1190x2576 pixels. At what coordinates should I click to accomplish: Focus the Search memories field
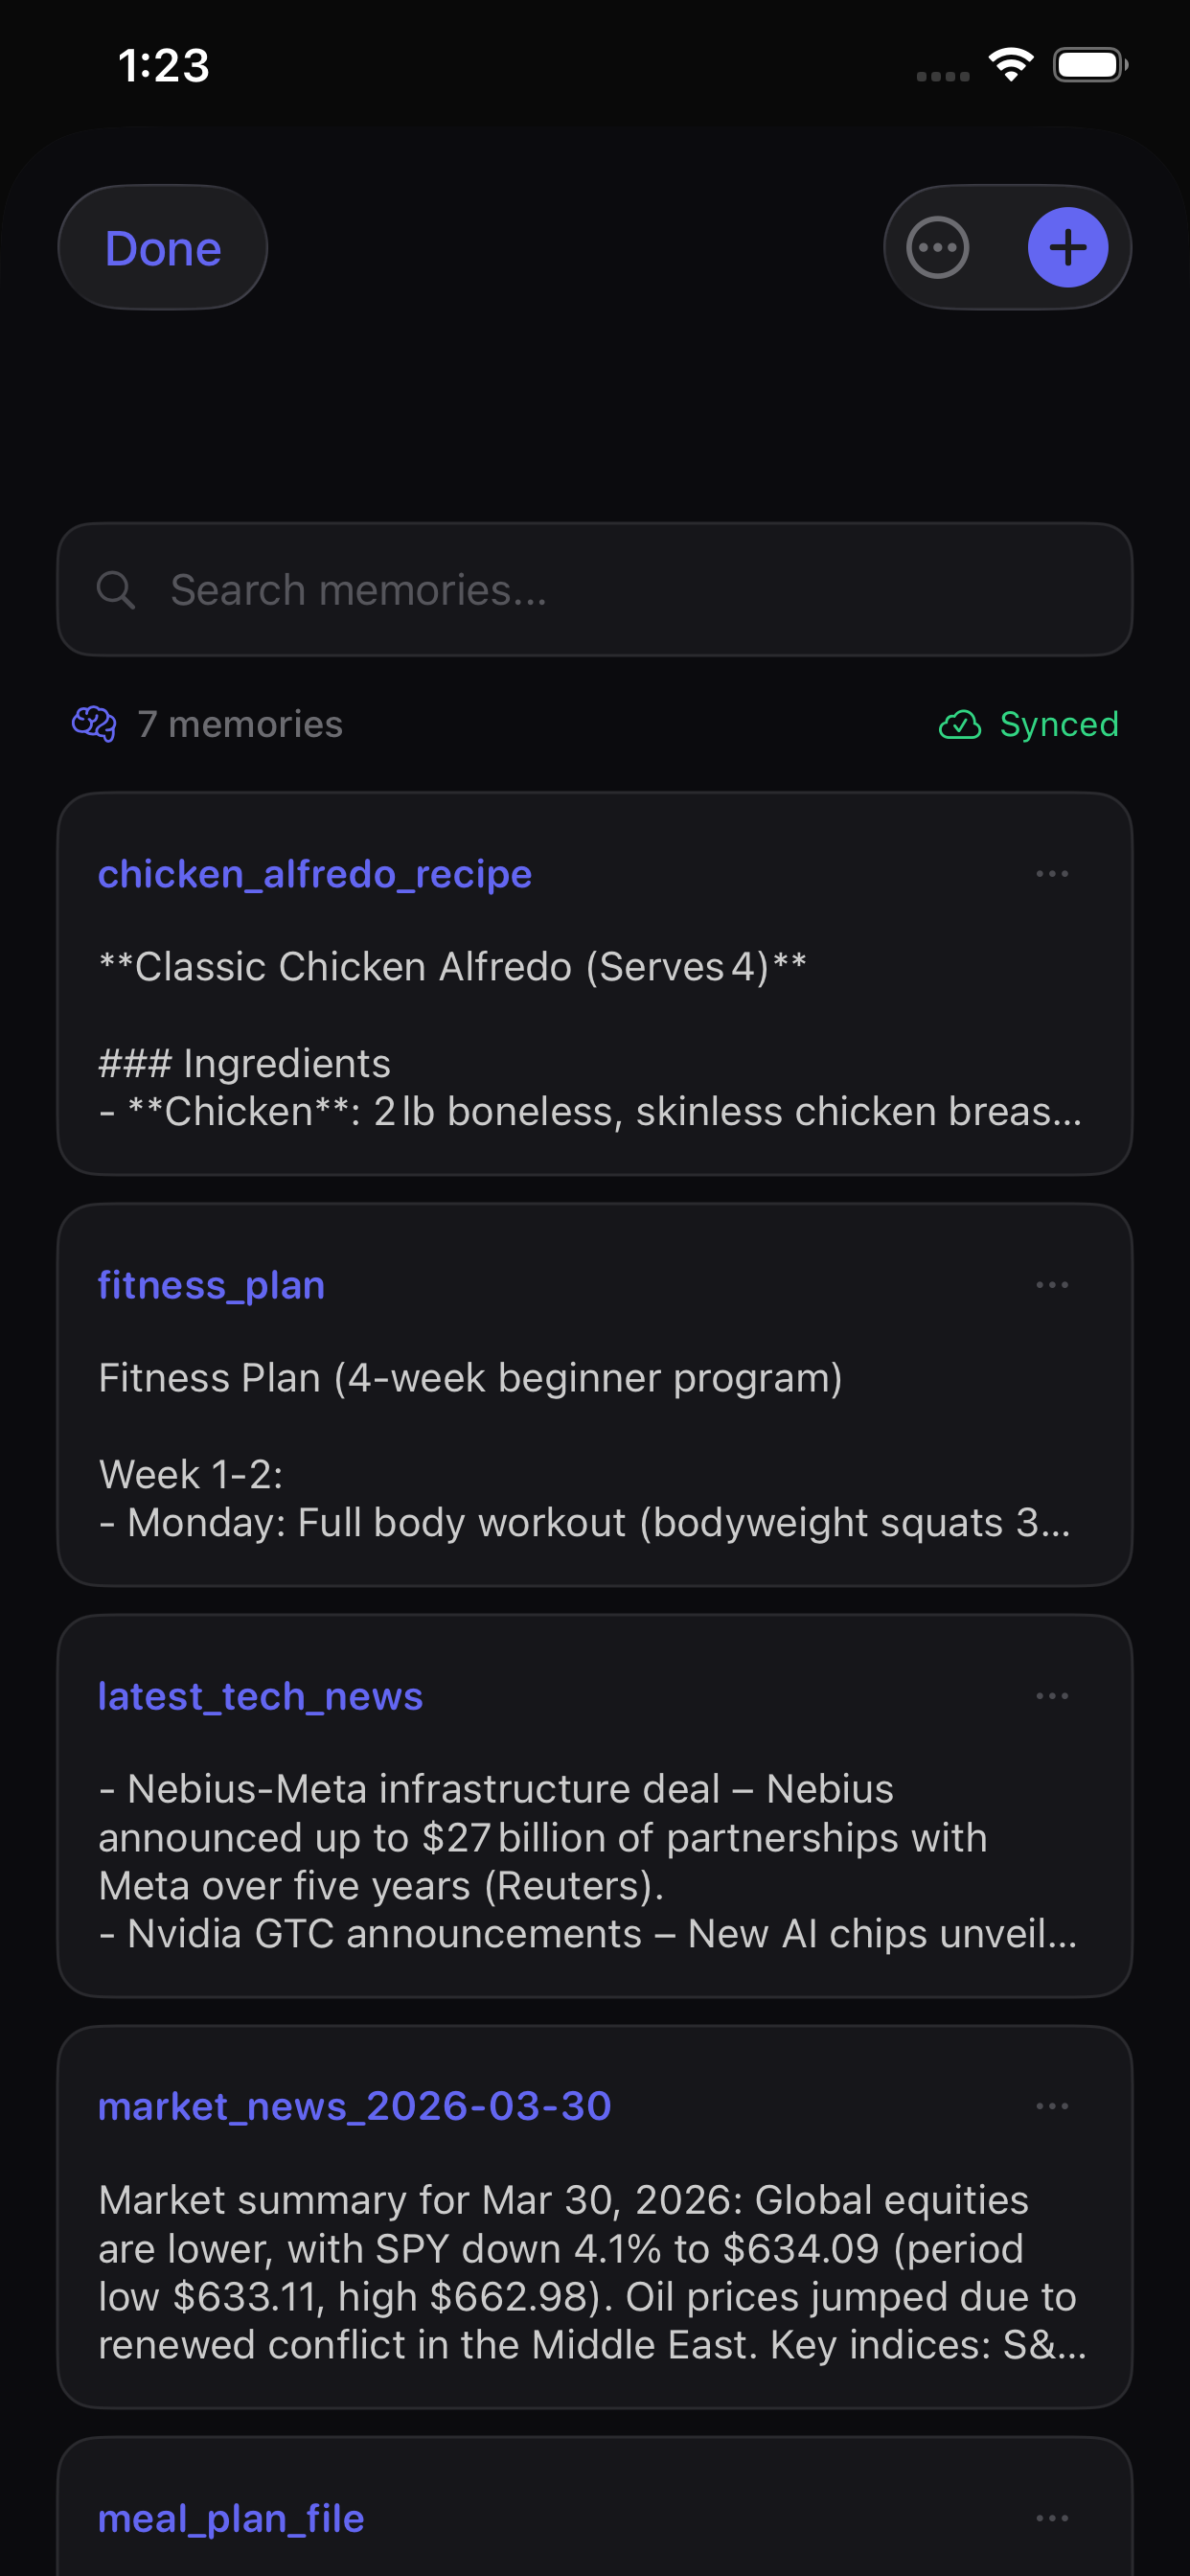[620, 590]
